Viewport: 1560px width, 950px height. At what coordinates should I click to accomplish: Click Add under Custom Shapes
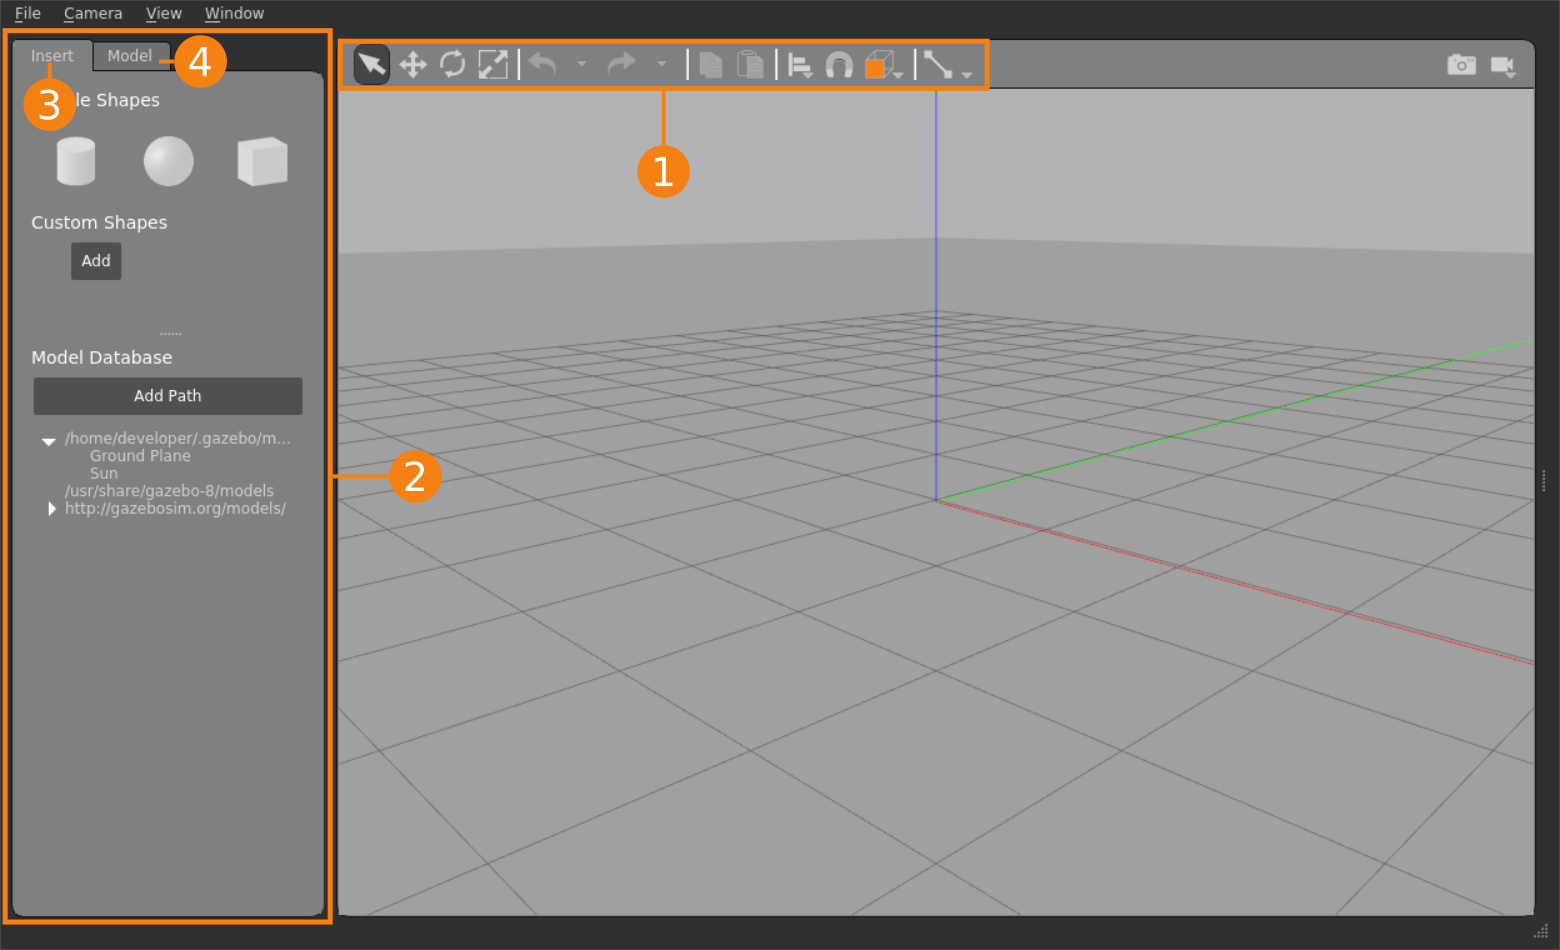[x=96, y=261]
